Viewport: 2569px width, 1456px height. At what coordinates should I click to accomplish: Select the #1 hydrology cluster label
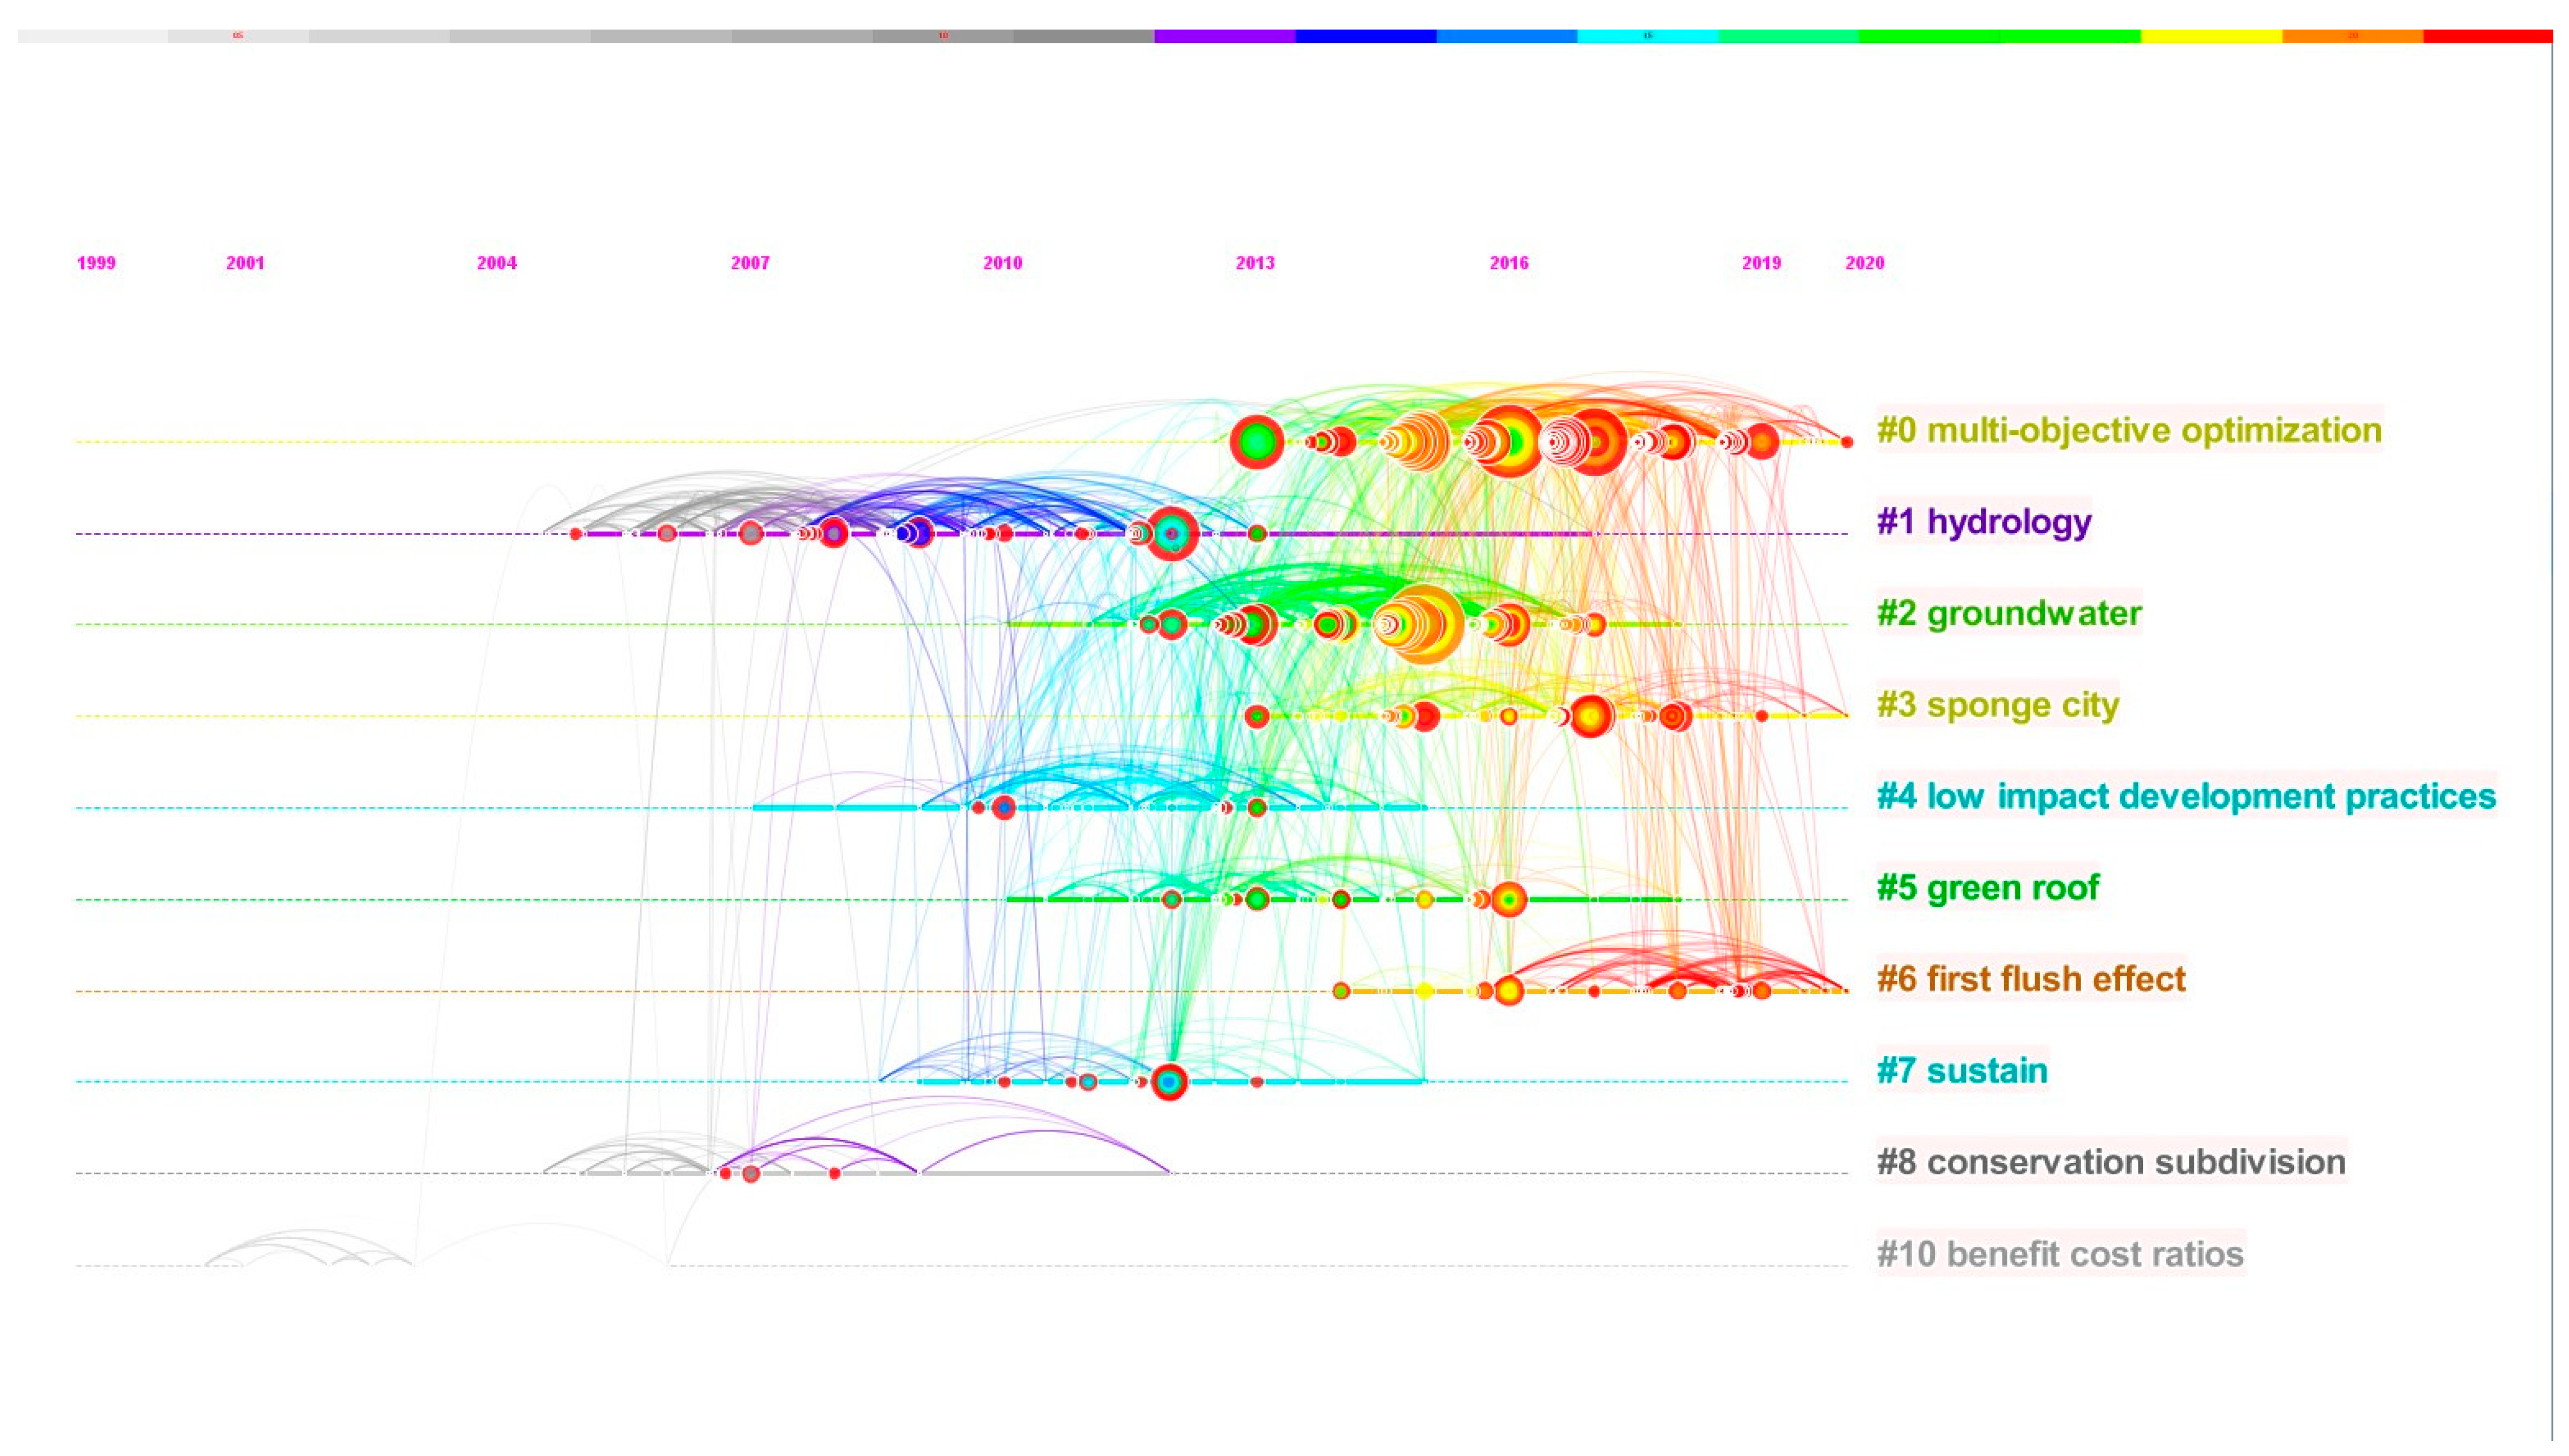pos(1983,522)
